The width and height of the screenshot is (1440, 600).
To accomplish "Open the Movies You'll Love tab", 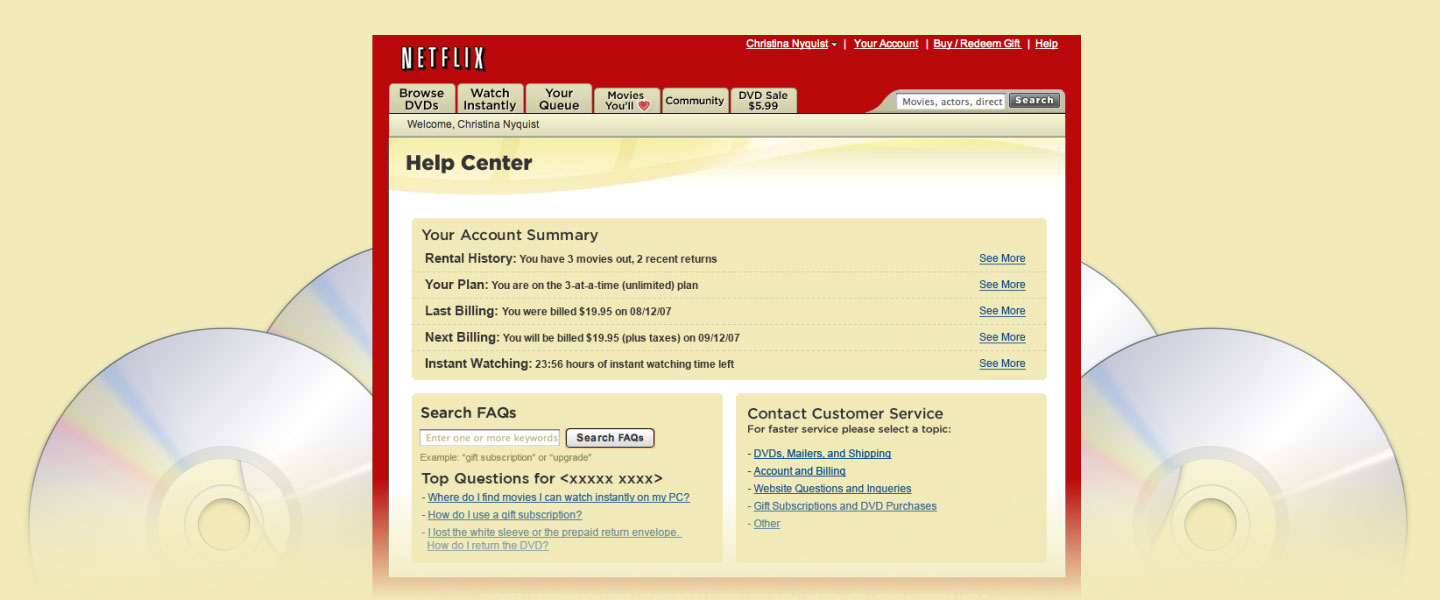I will pos(627,101).
